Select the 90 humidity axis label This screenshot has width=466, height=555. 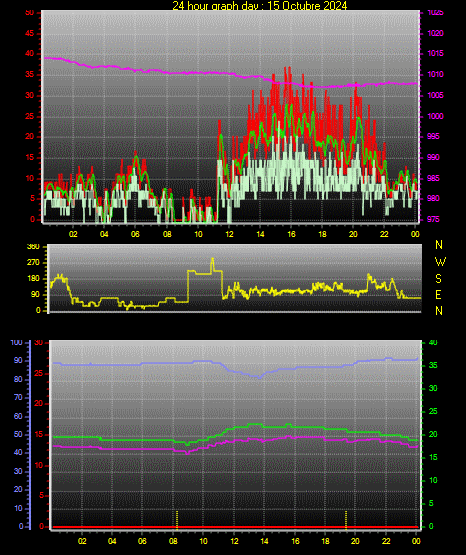coord(18,360)
